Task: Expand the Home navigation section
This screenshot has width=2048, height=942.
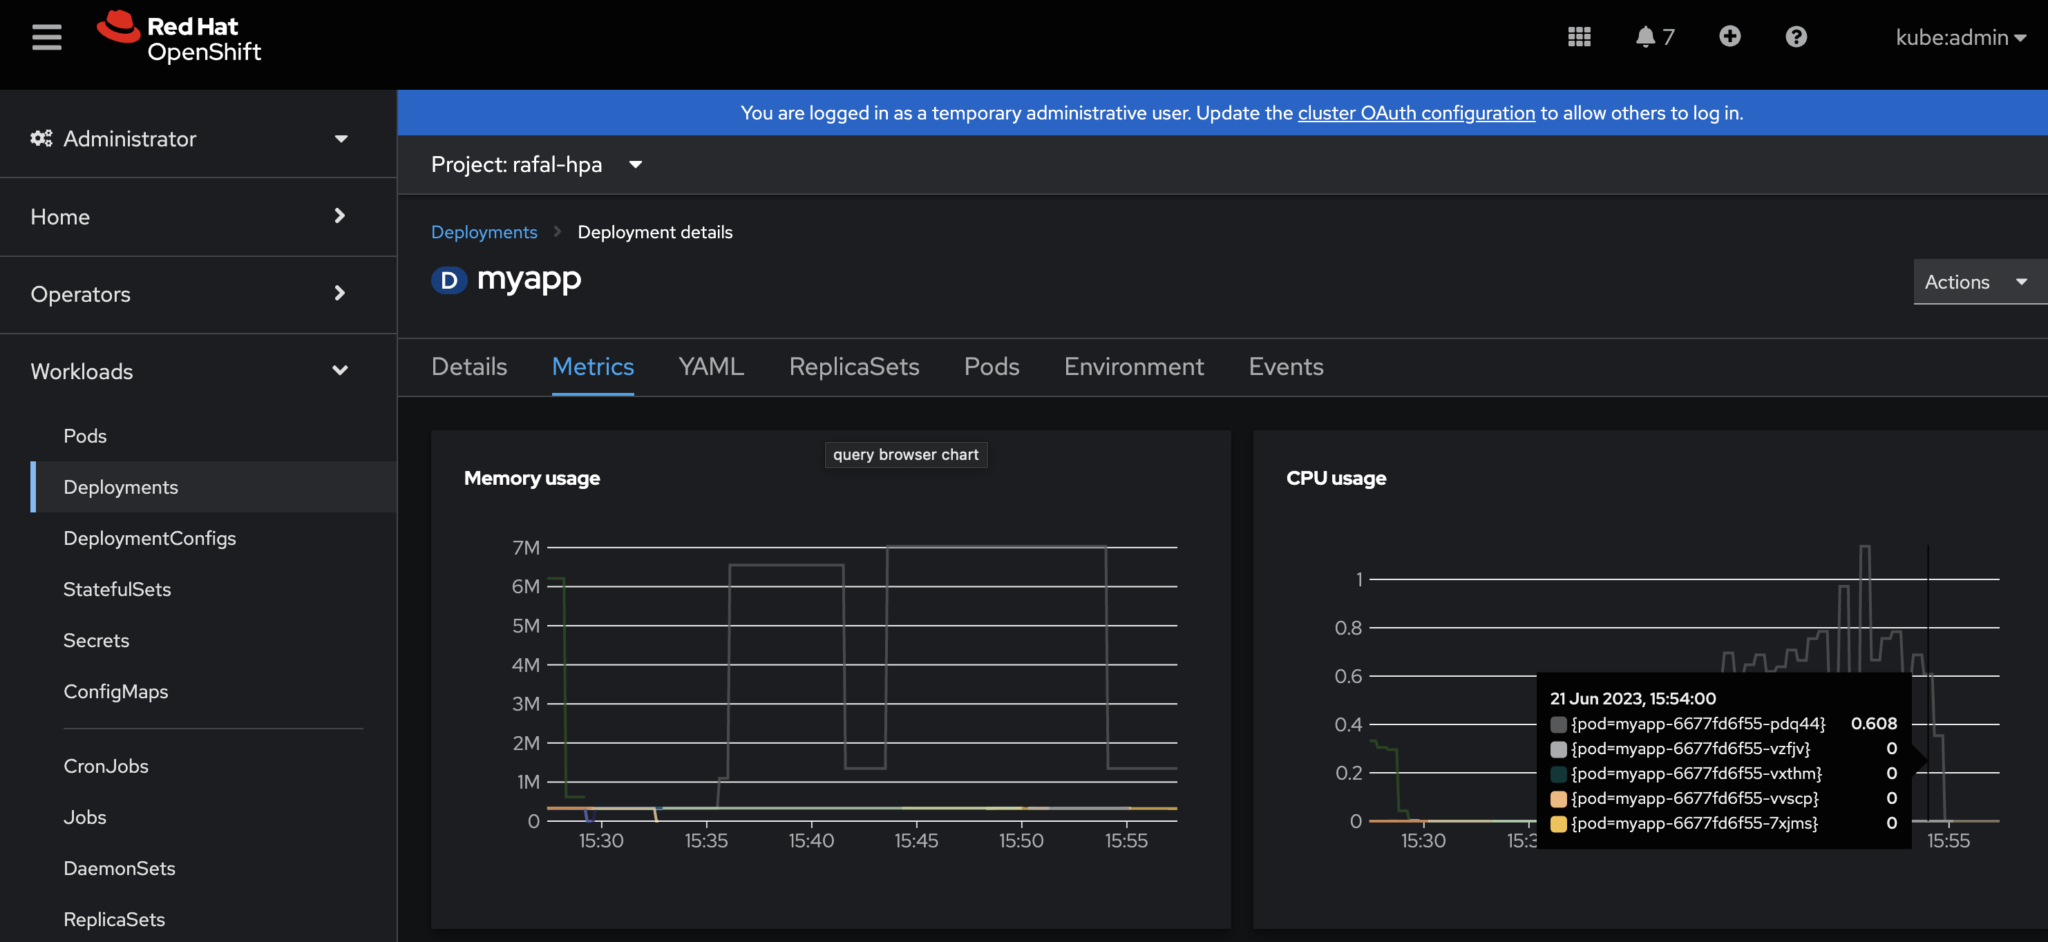Action: click(198, 216)
